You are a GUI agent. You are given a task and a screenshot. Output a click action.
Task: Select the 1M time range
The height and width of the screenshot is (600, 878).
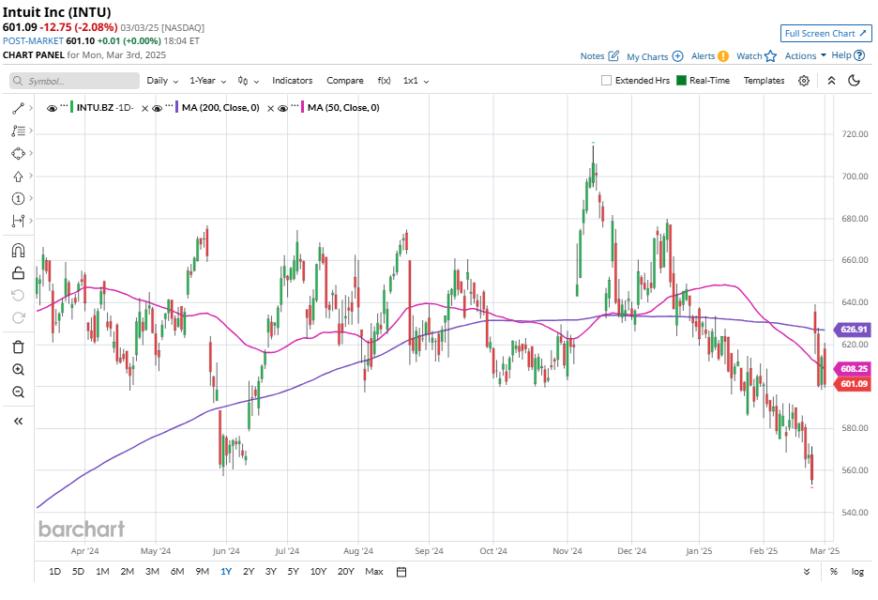(102, 571)
